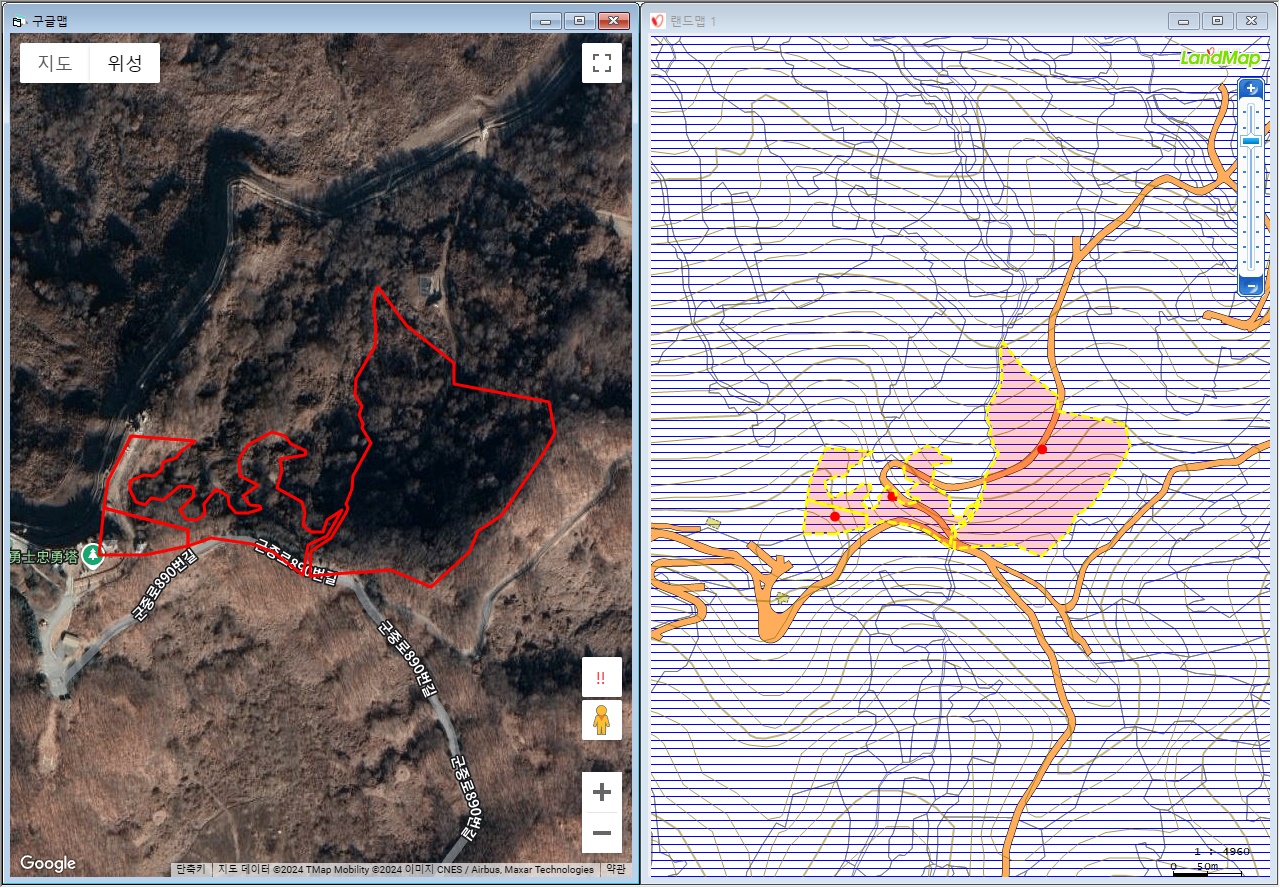The width and height of the screenshot is (1280, 888).
Task: Click the red dot in the middle parcel
Action: click(x=892, y=496)
